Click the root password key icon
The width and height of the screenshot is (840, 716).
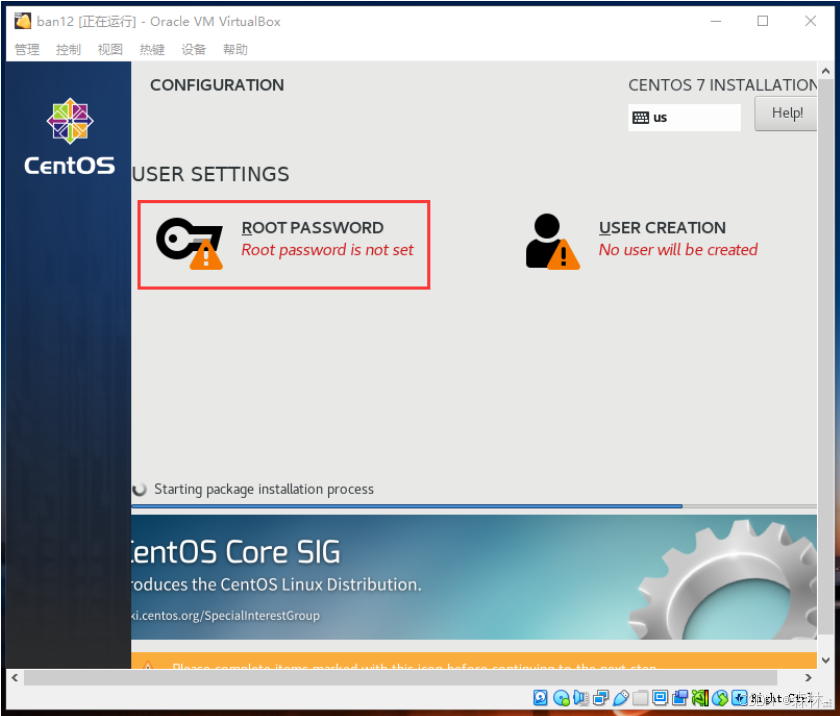[189, 243]
